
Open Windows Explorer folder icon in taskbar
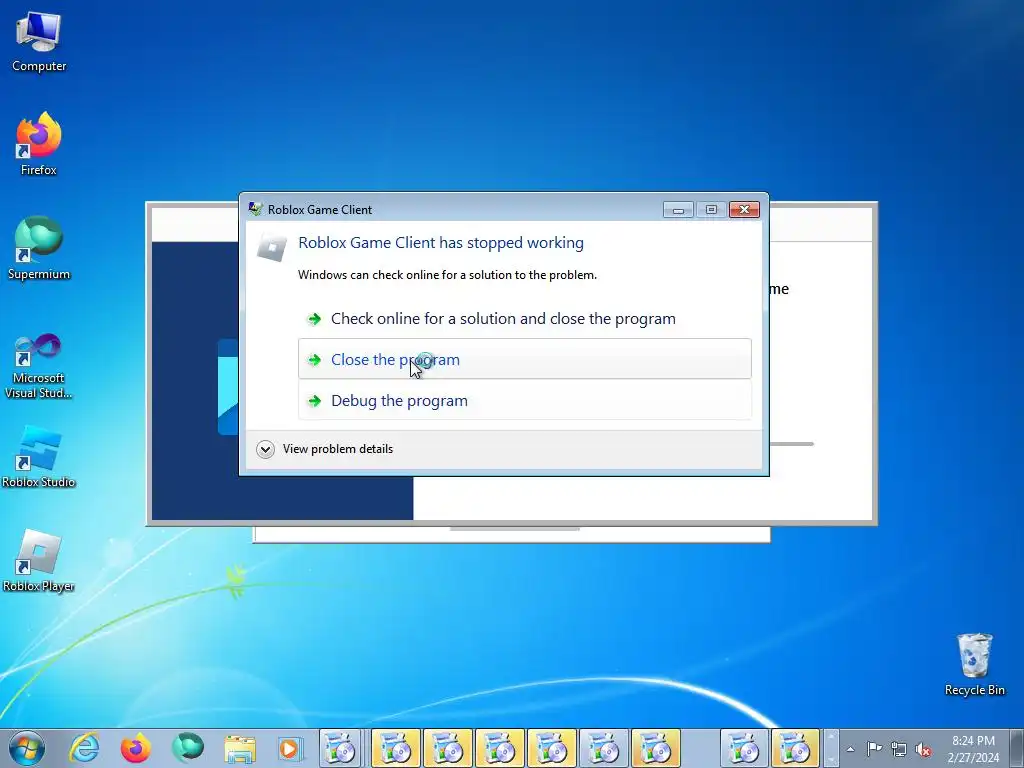point(240,748)
